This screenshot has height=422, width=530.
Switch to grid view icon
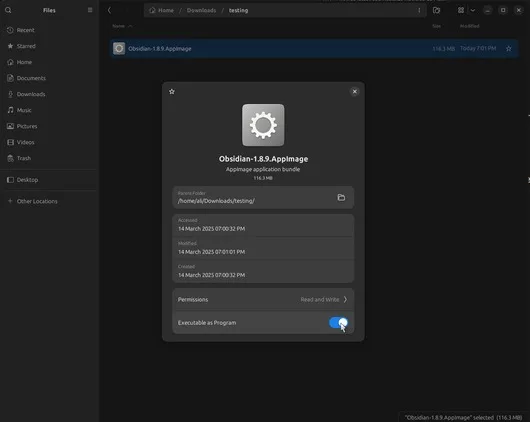coord(461,10)
